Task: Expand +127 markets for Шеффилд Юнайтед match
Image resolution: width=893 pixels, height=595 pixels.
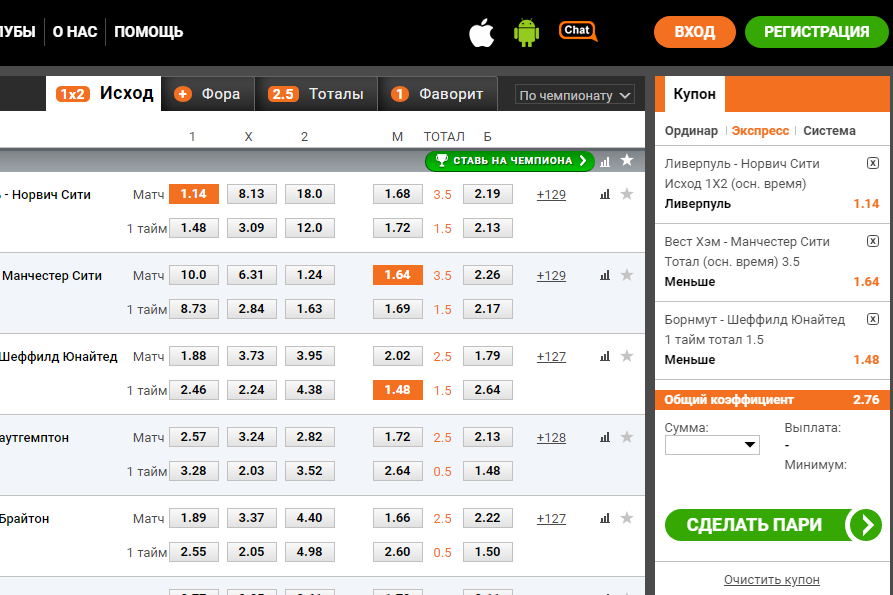Action: click(x=551, y=356)
